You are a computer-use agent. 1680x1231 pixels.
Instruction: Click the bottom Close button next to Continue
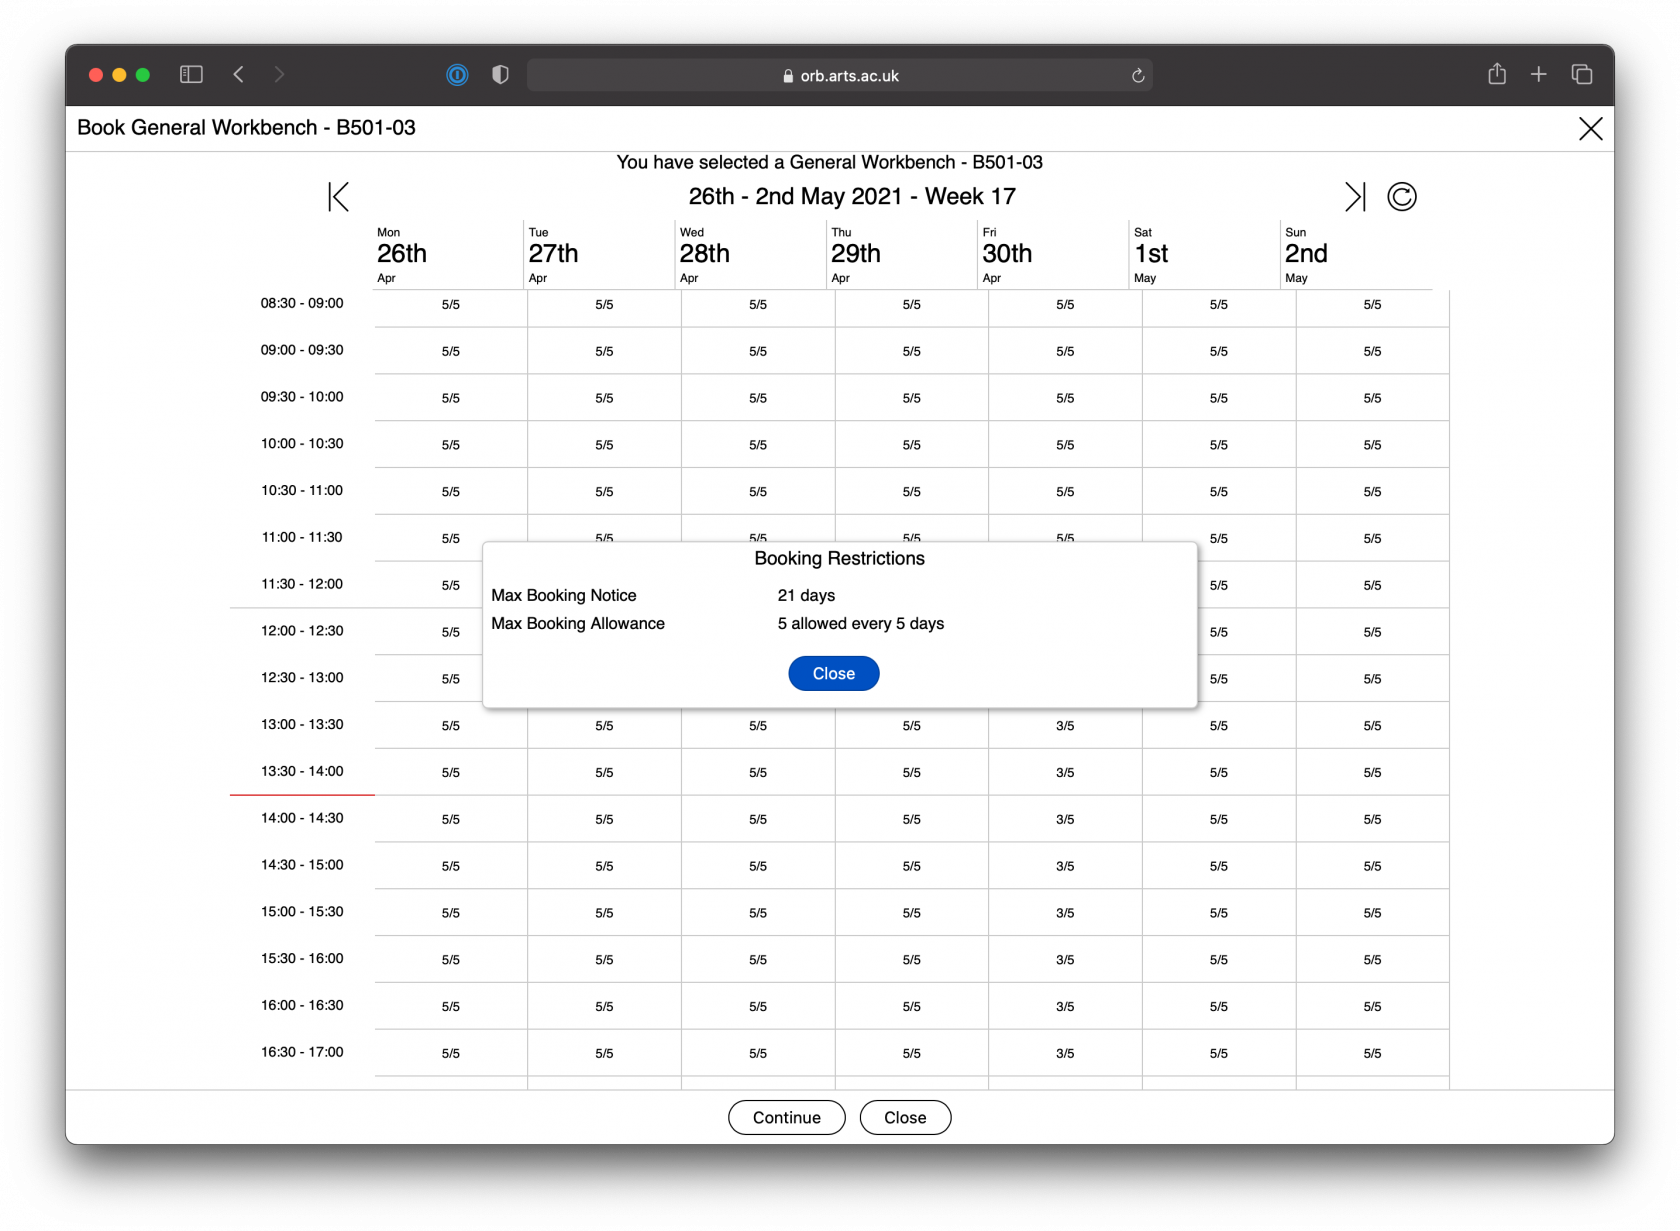905,1118
